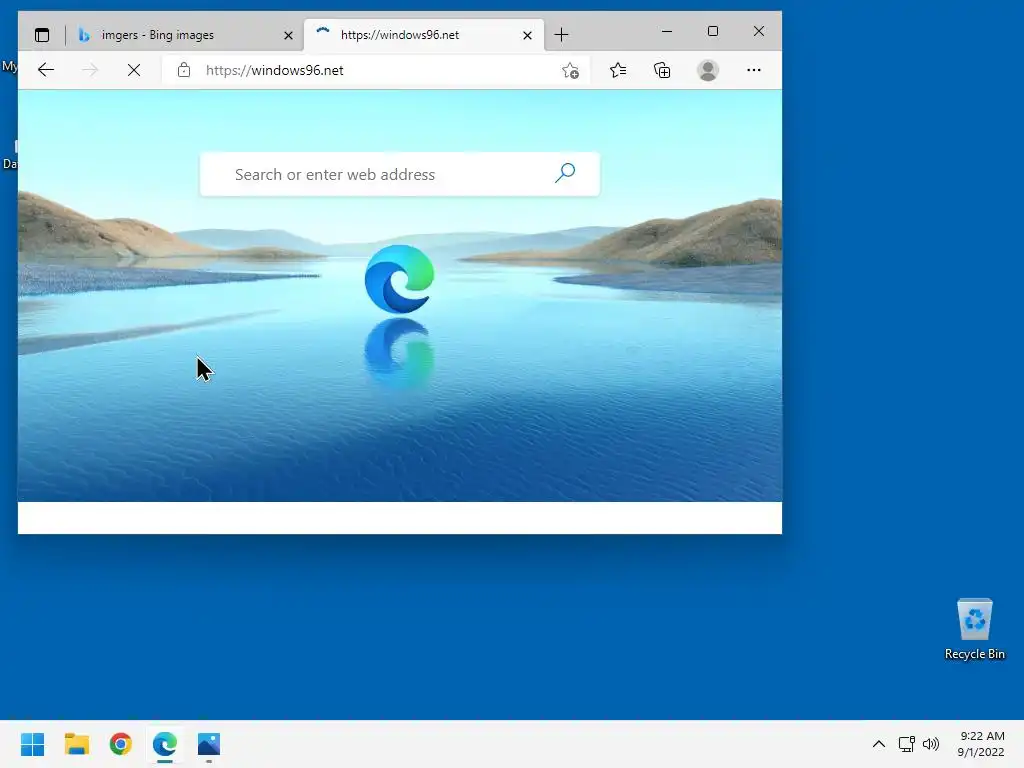
Task: Open the Favorites list
Action: click(618, 70)
